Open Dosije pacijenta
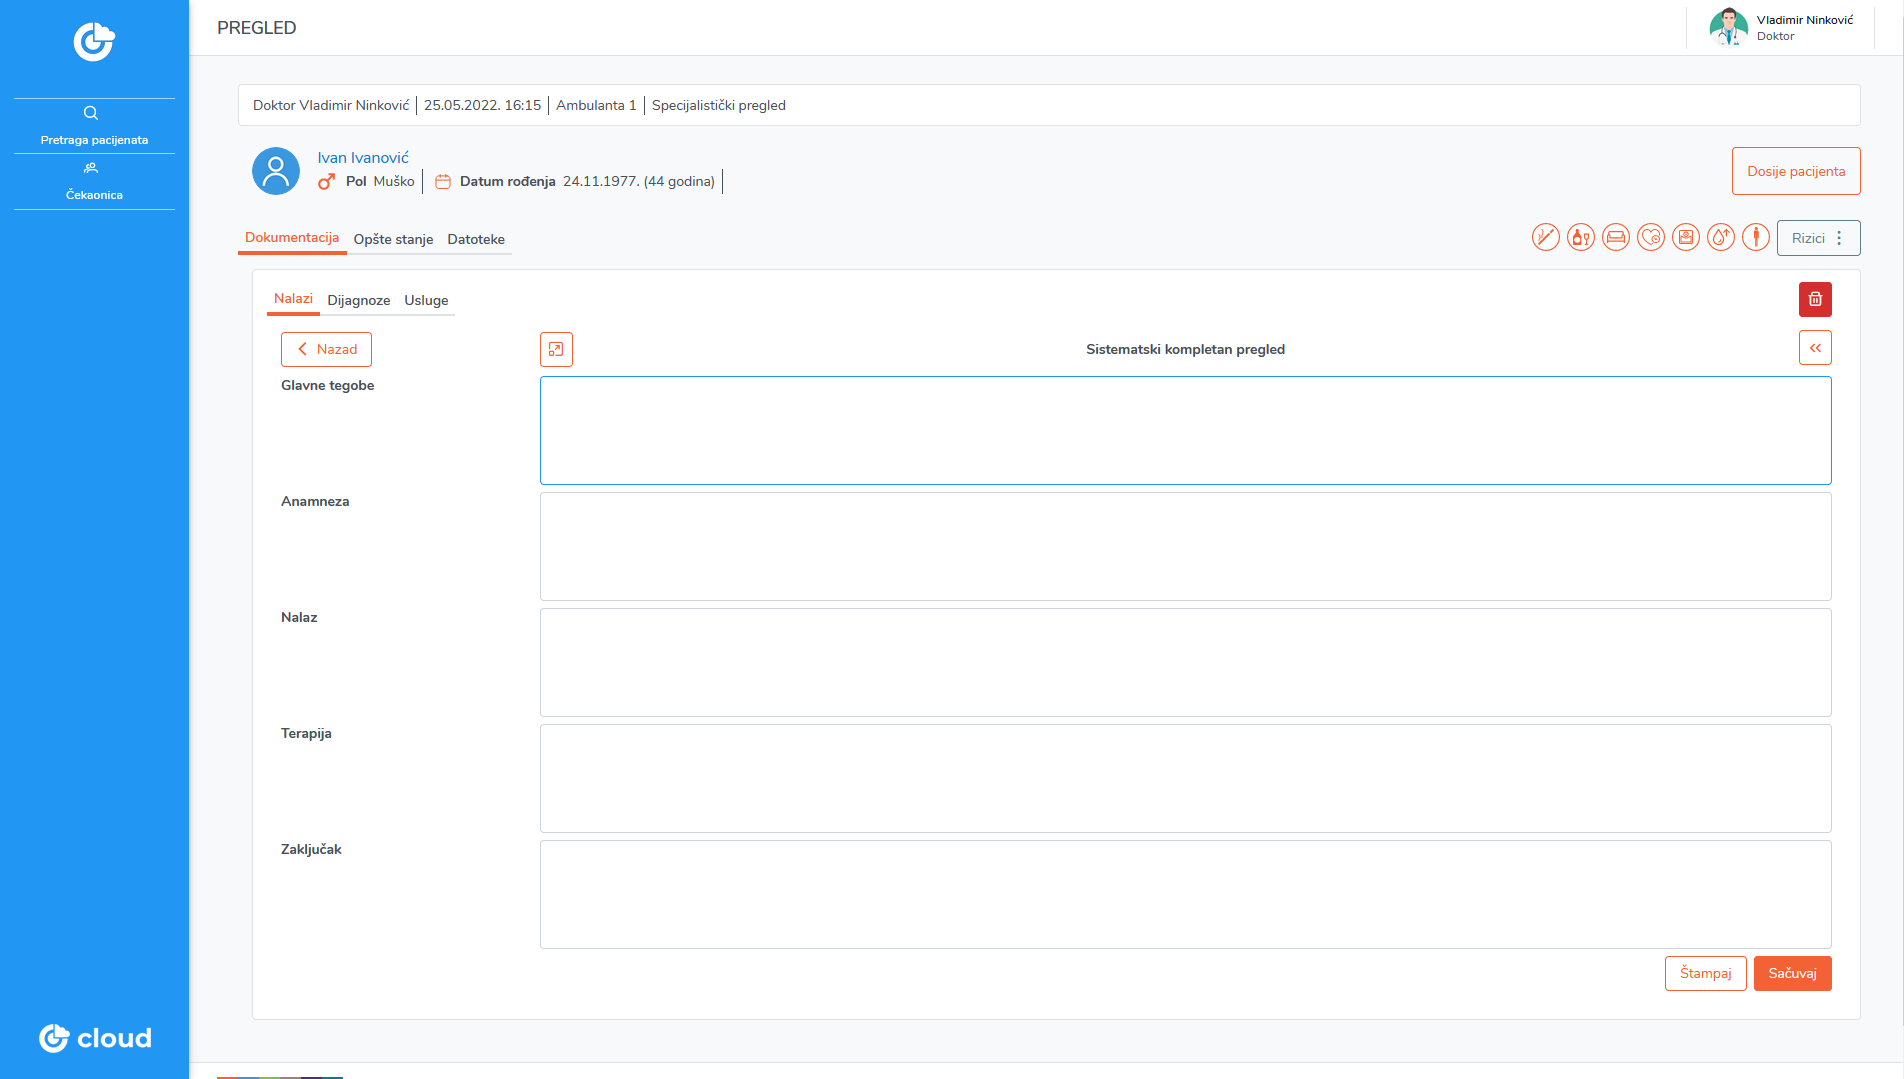This screenshot has width=1904, height=1079. (1795, 171)
